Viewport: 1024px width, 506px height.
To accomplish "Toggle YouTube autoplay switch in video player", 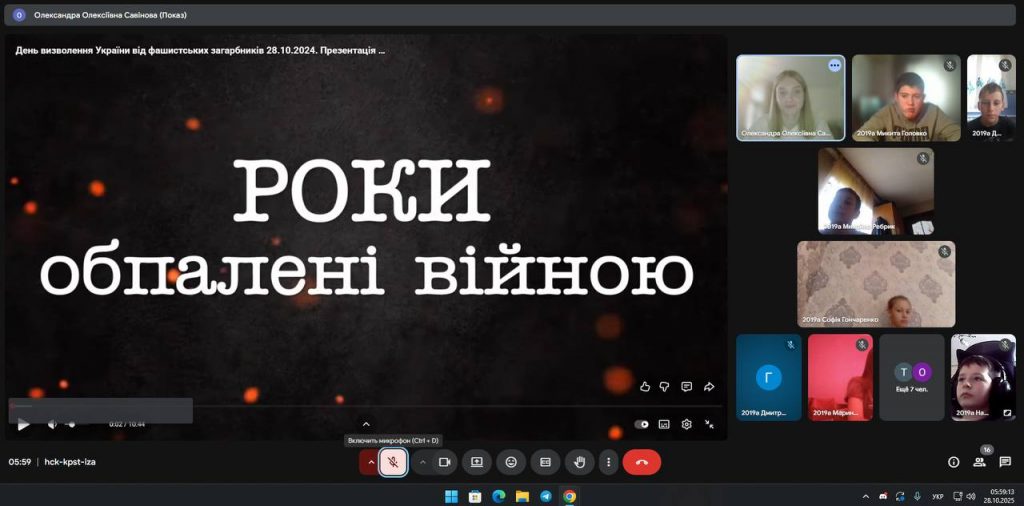I will click(x=641, y=424).
